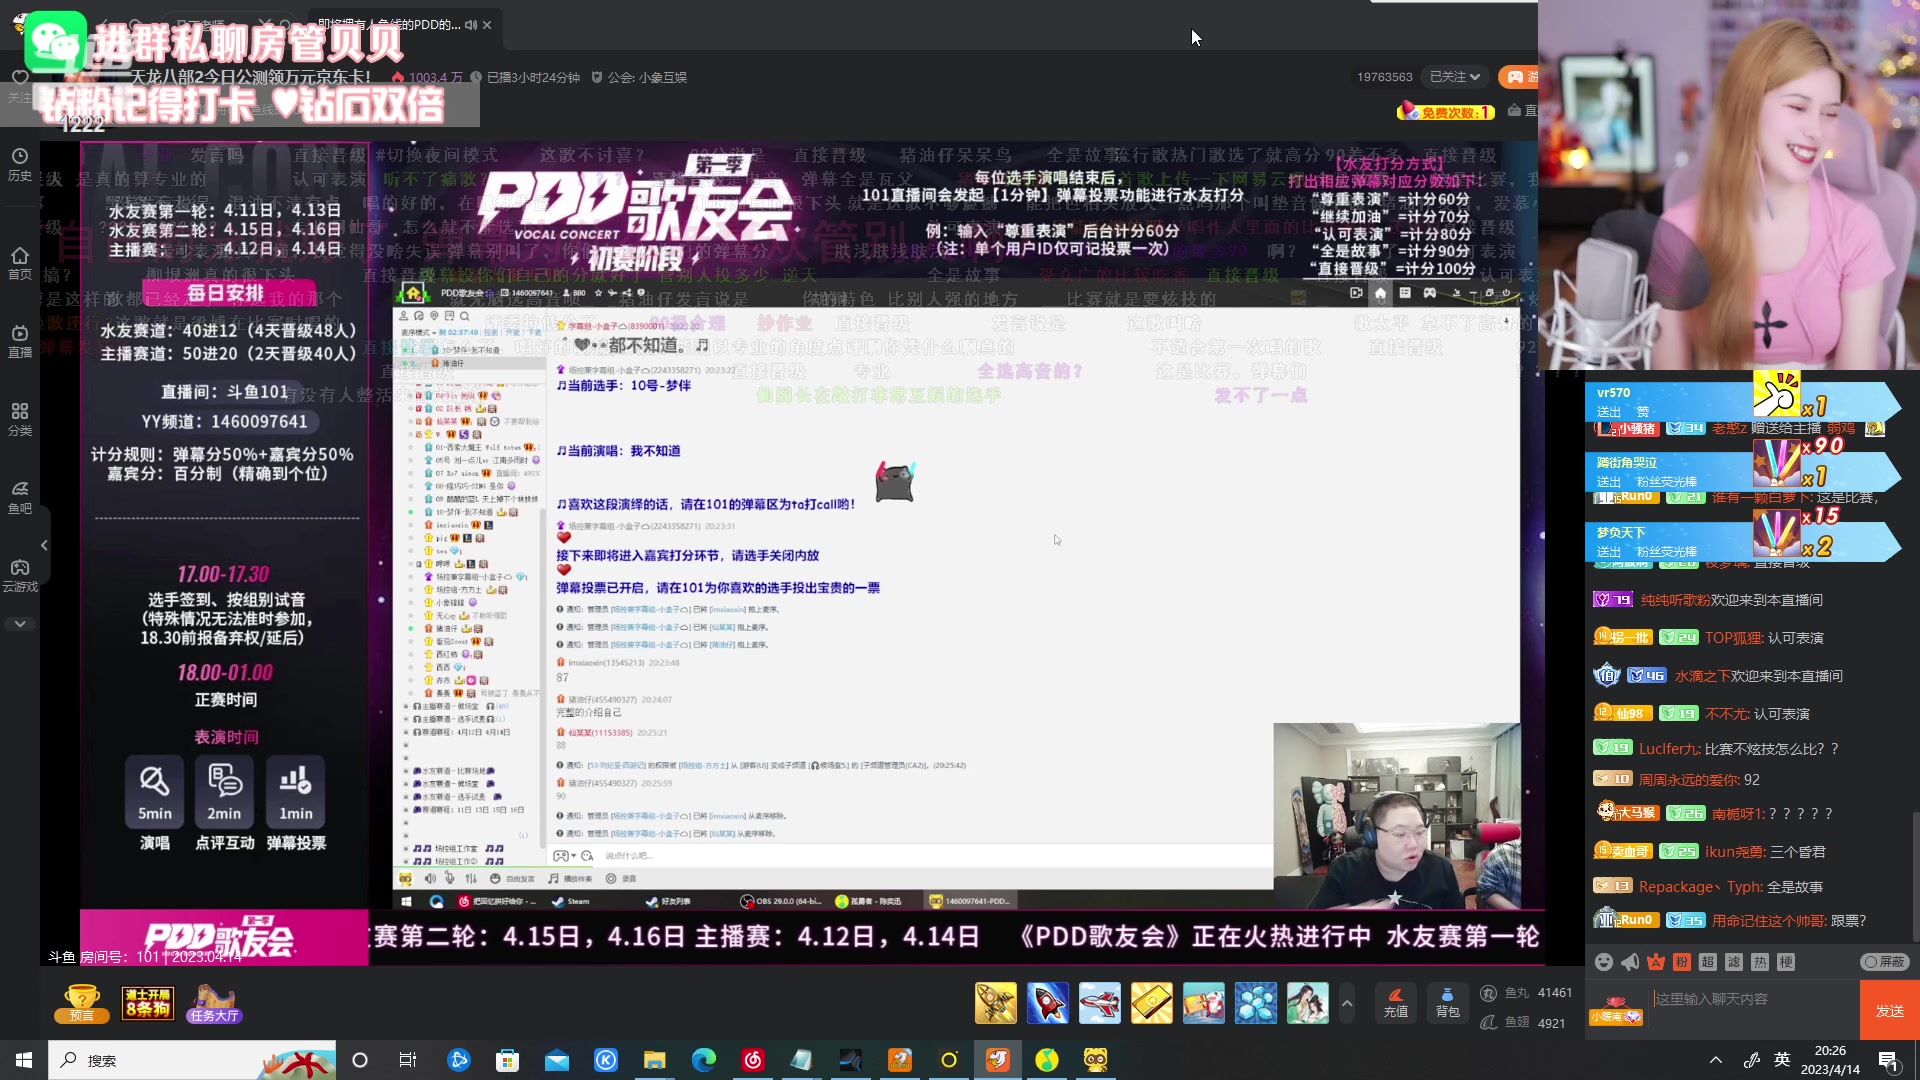The image size is (1920, 1080).
Task: Send the ancient couple gift
Action: 1308,1003
